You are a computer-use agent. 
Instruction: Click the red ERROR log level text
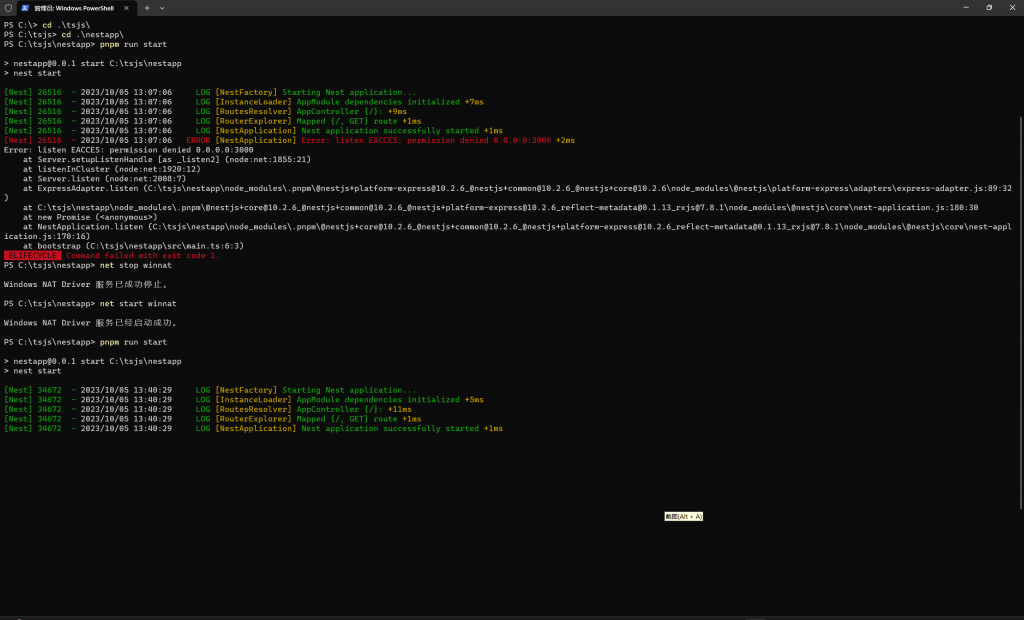(198, 140)
